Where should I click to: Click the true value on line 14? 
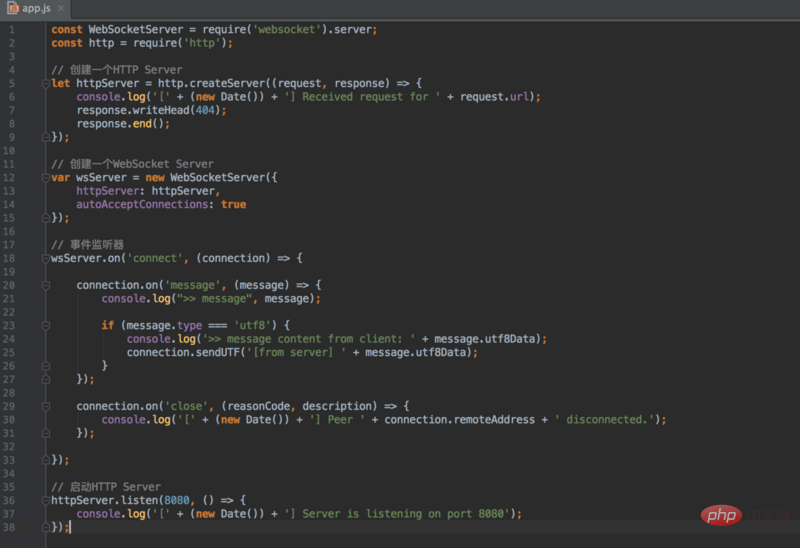coord(233,204)
